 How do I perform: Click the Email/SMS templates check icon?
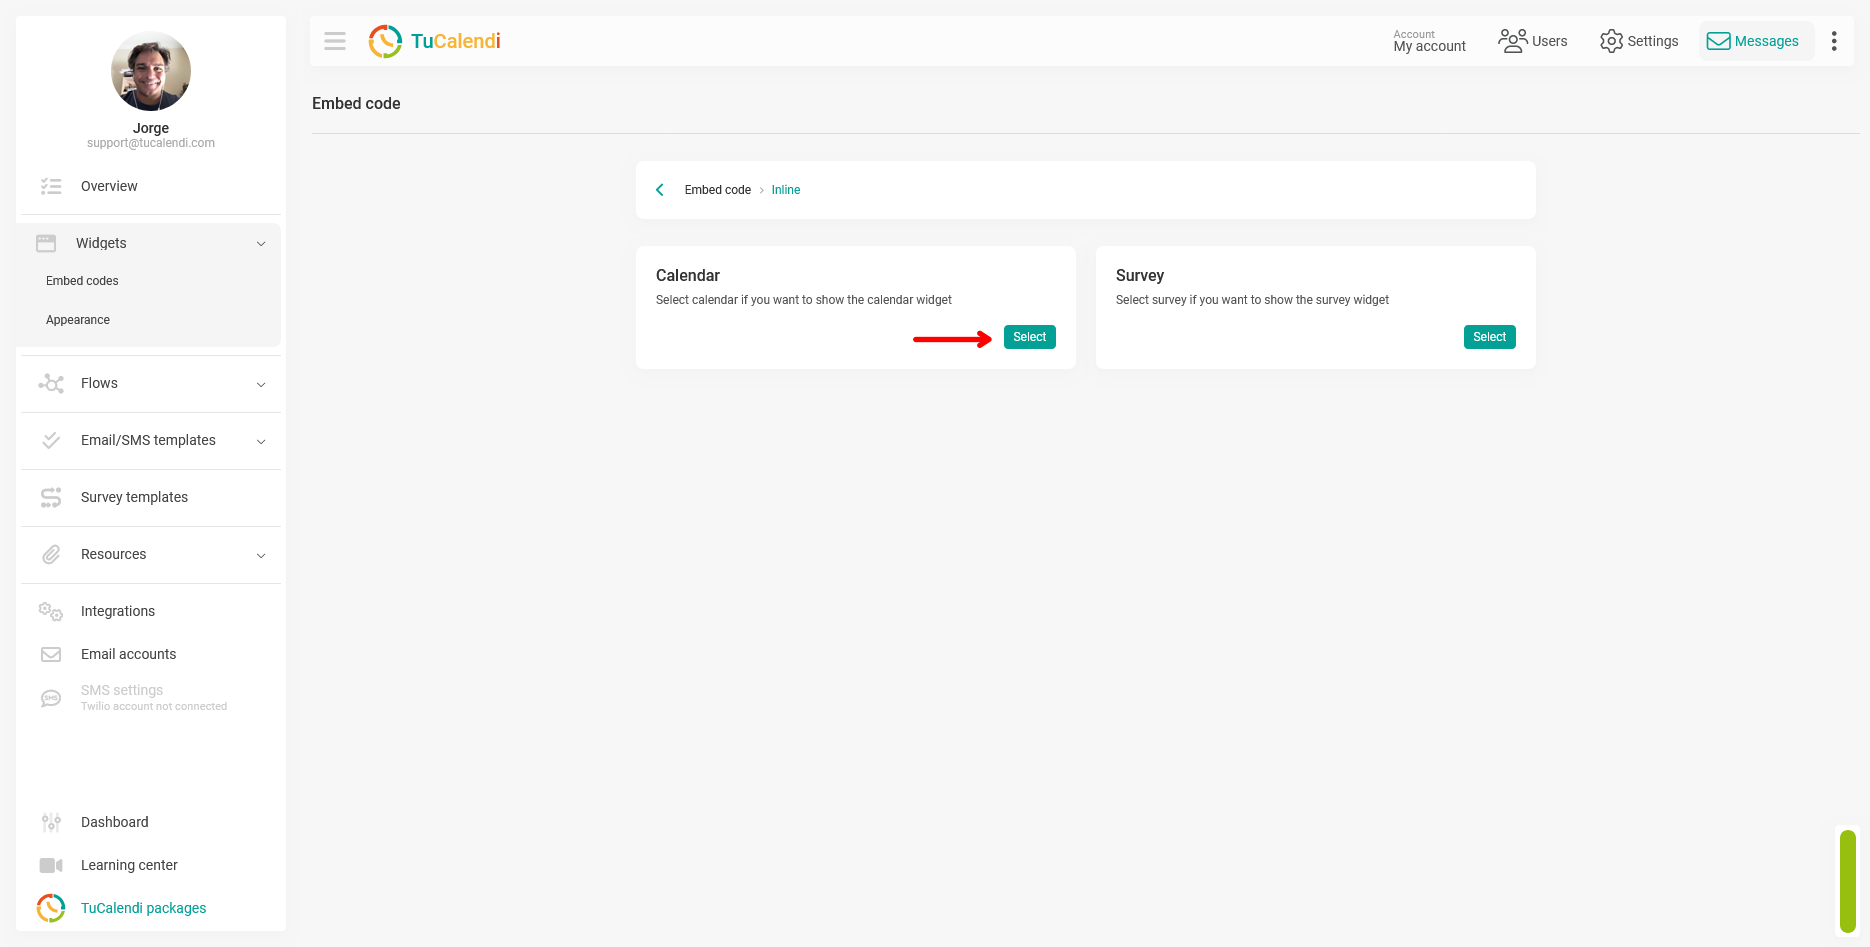[x=51, y=440]
